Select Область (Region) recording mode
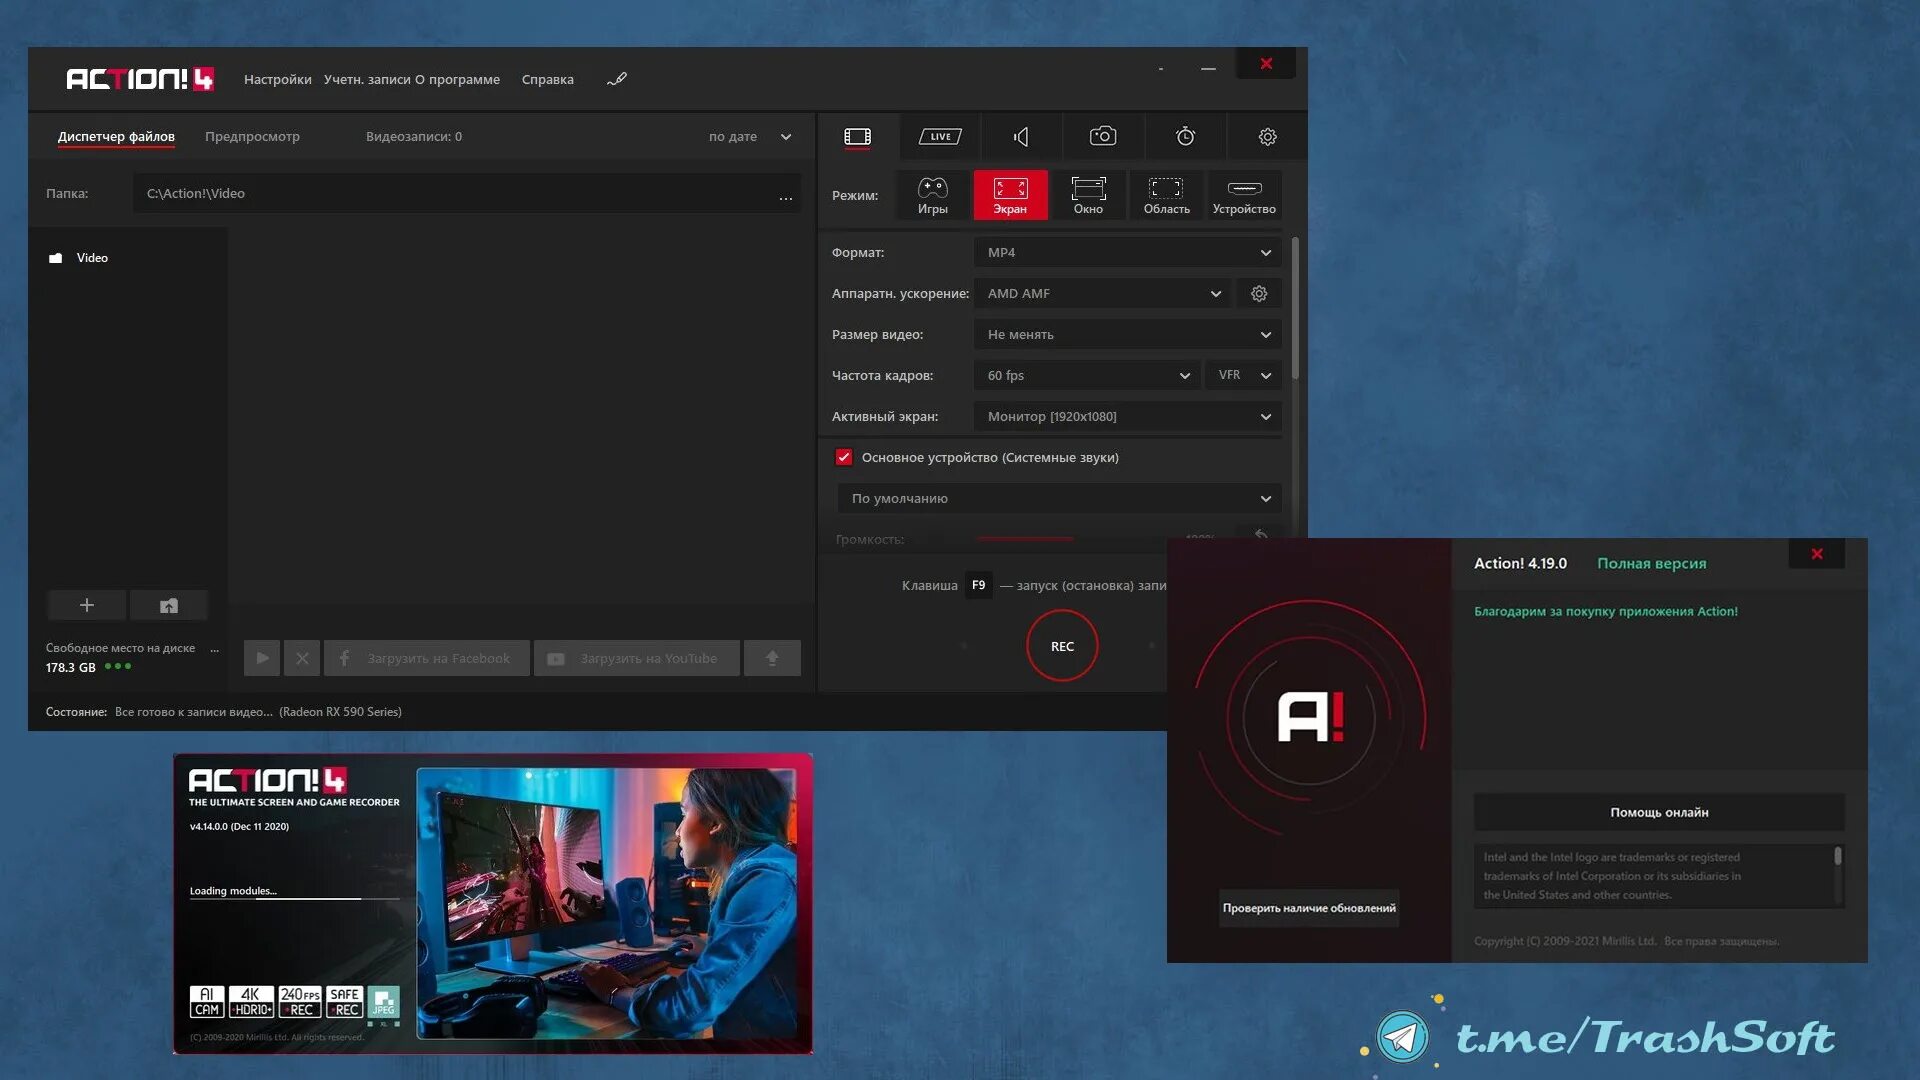Image resolution: width=1920 pixels, height=1080 pixels. coord(1166,194)
